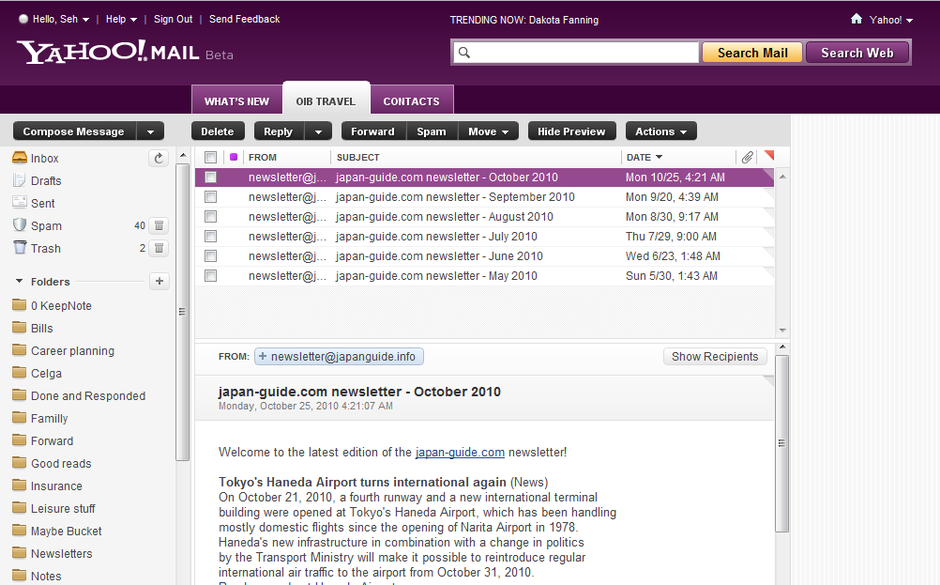Screen dimensions: 940x585
Task: Check the September 2010 newsletter checkbox
Action: pos(210,197)
